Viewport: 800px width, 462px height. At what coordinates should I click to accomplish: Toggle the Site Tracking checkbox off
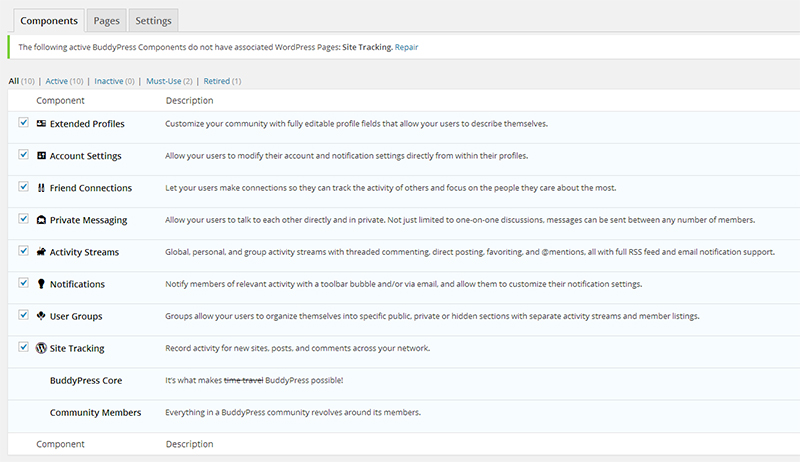click(x=23, y=347)
